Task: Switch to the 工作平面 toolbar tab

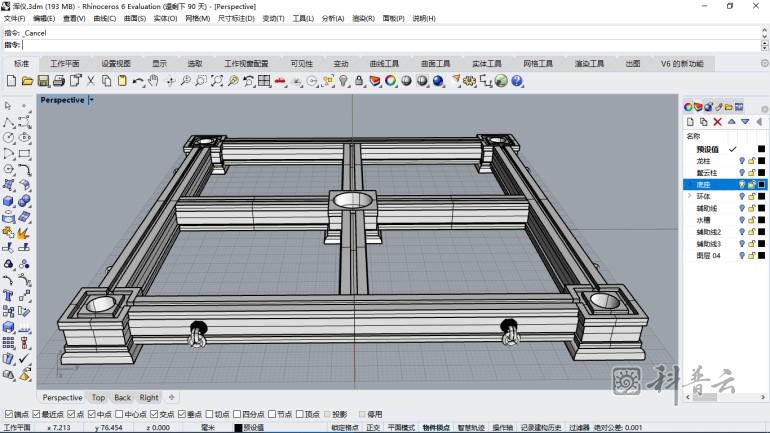Action: pyautogui.click(x=65, y=64)
